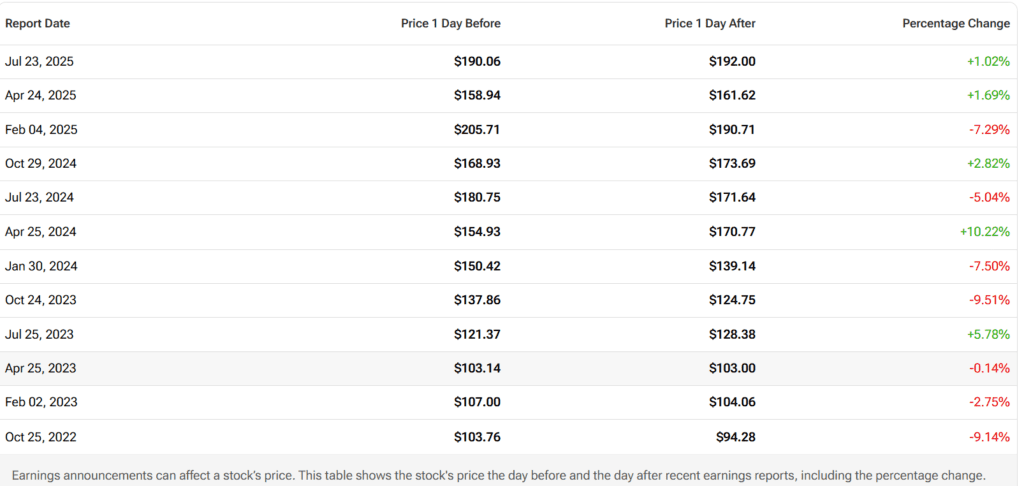The width and height of the screenshot is (1024, 486).
Task: Select the +5.78% change value
Action: click(988, 334)
